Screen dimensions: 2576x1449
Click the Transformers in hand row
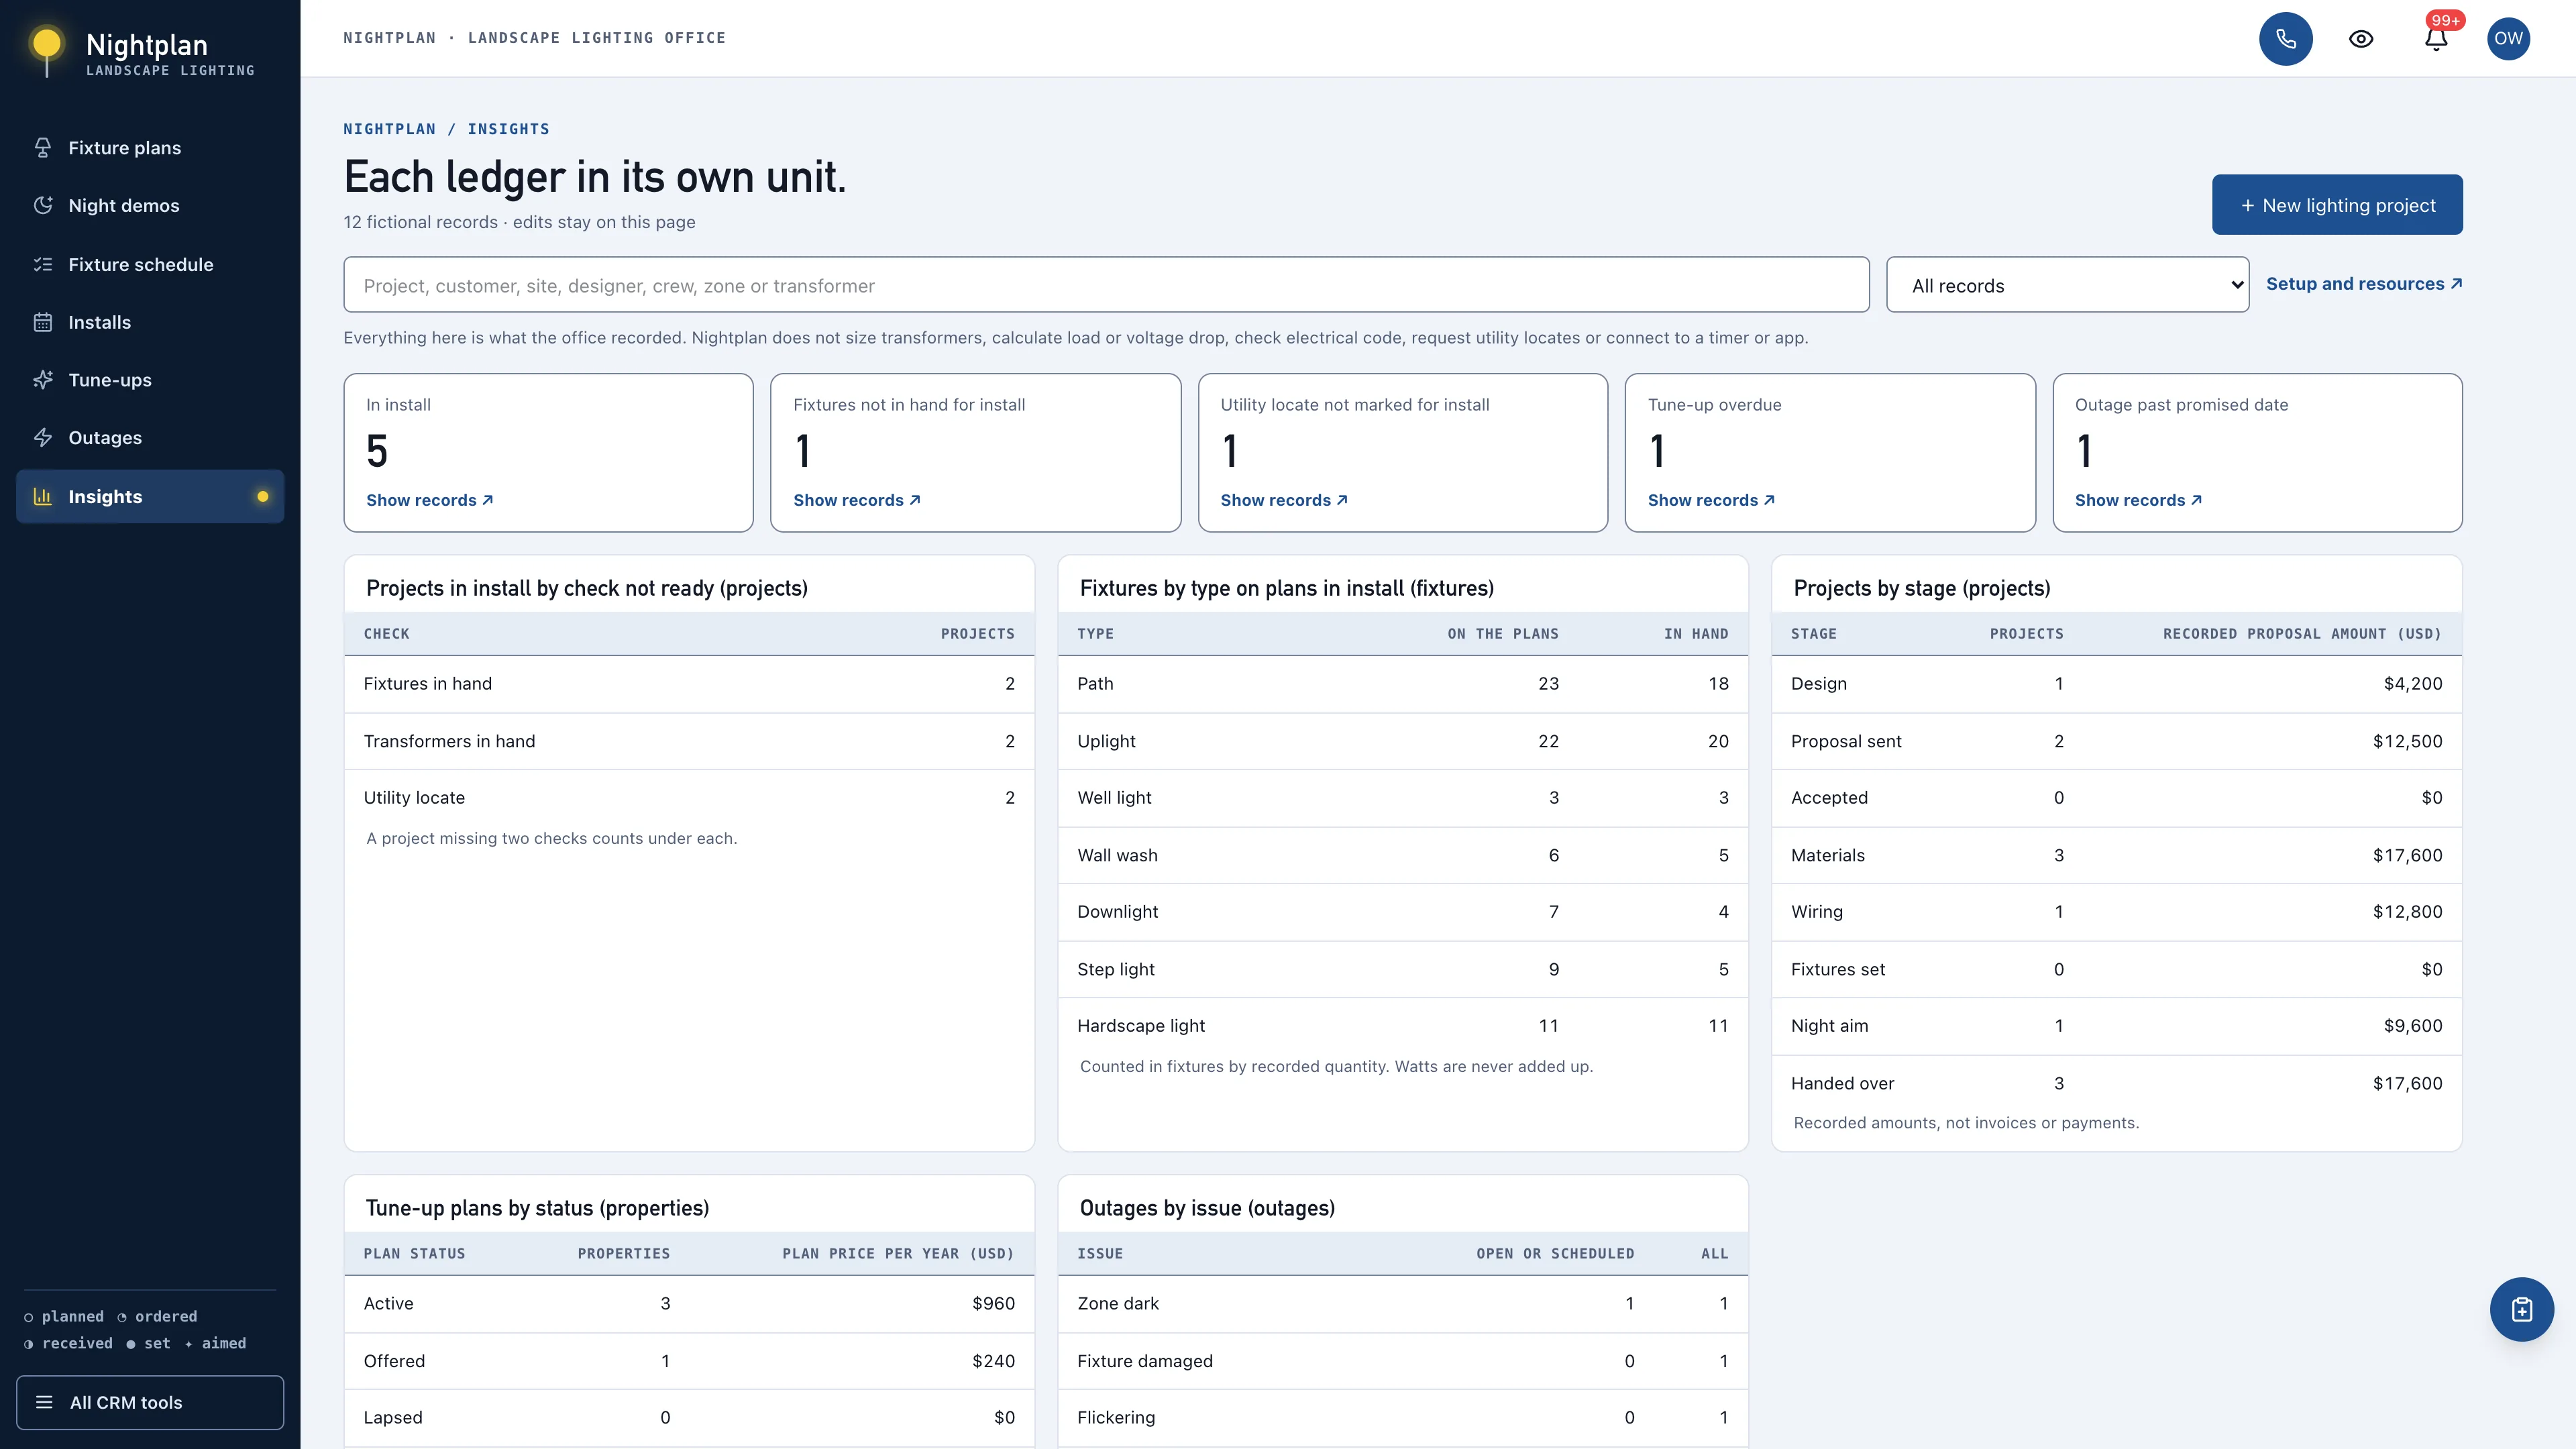point(689,741)
